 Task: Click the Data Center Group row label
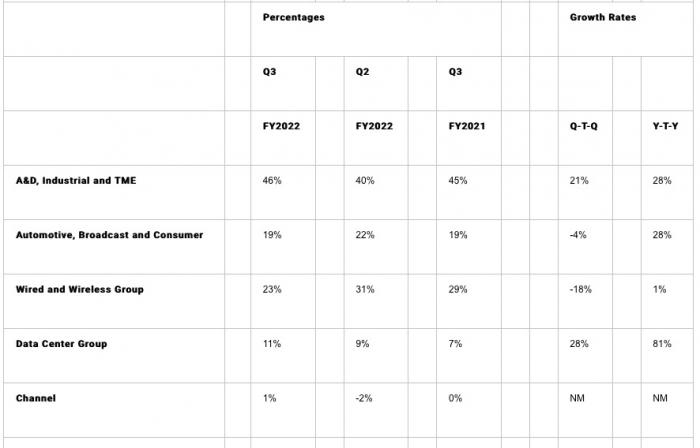(x=61, y=344)
